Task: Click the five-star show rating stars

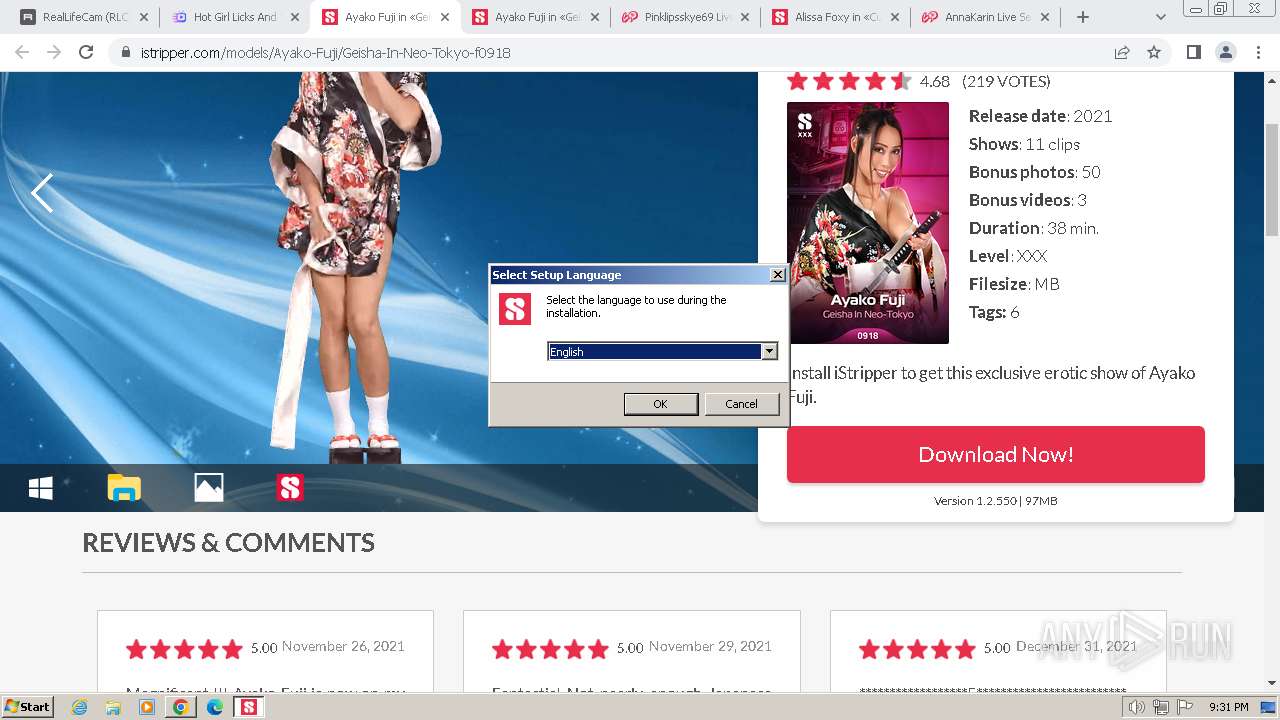Action: click(848, 81)
